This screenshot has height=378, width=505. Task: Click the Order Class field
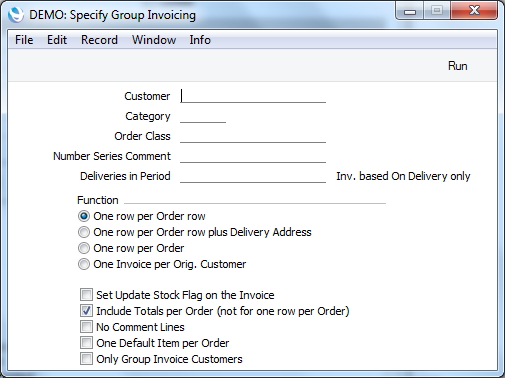pyautogui.click(x=253, y=136)
